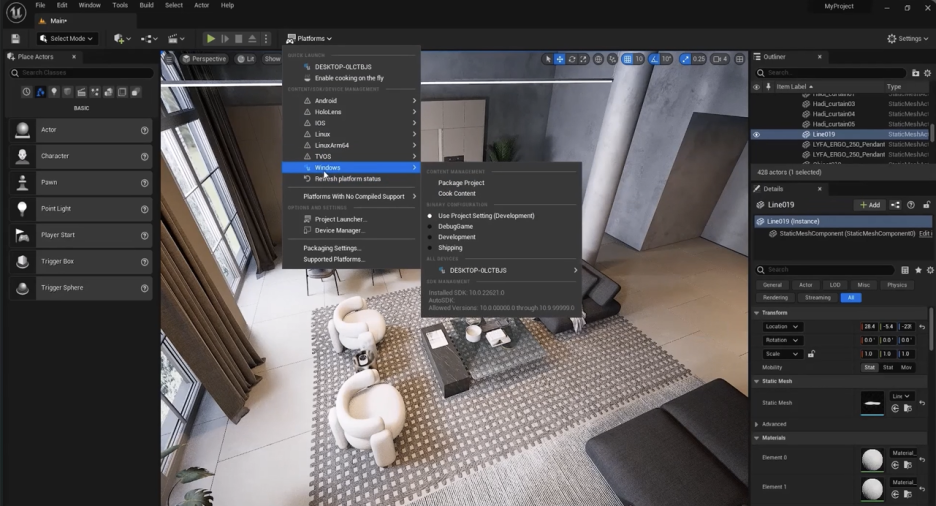Click the Add component button

[870, 205]
